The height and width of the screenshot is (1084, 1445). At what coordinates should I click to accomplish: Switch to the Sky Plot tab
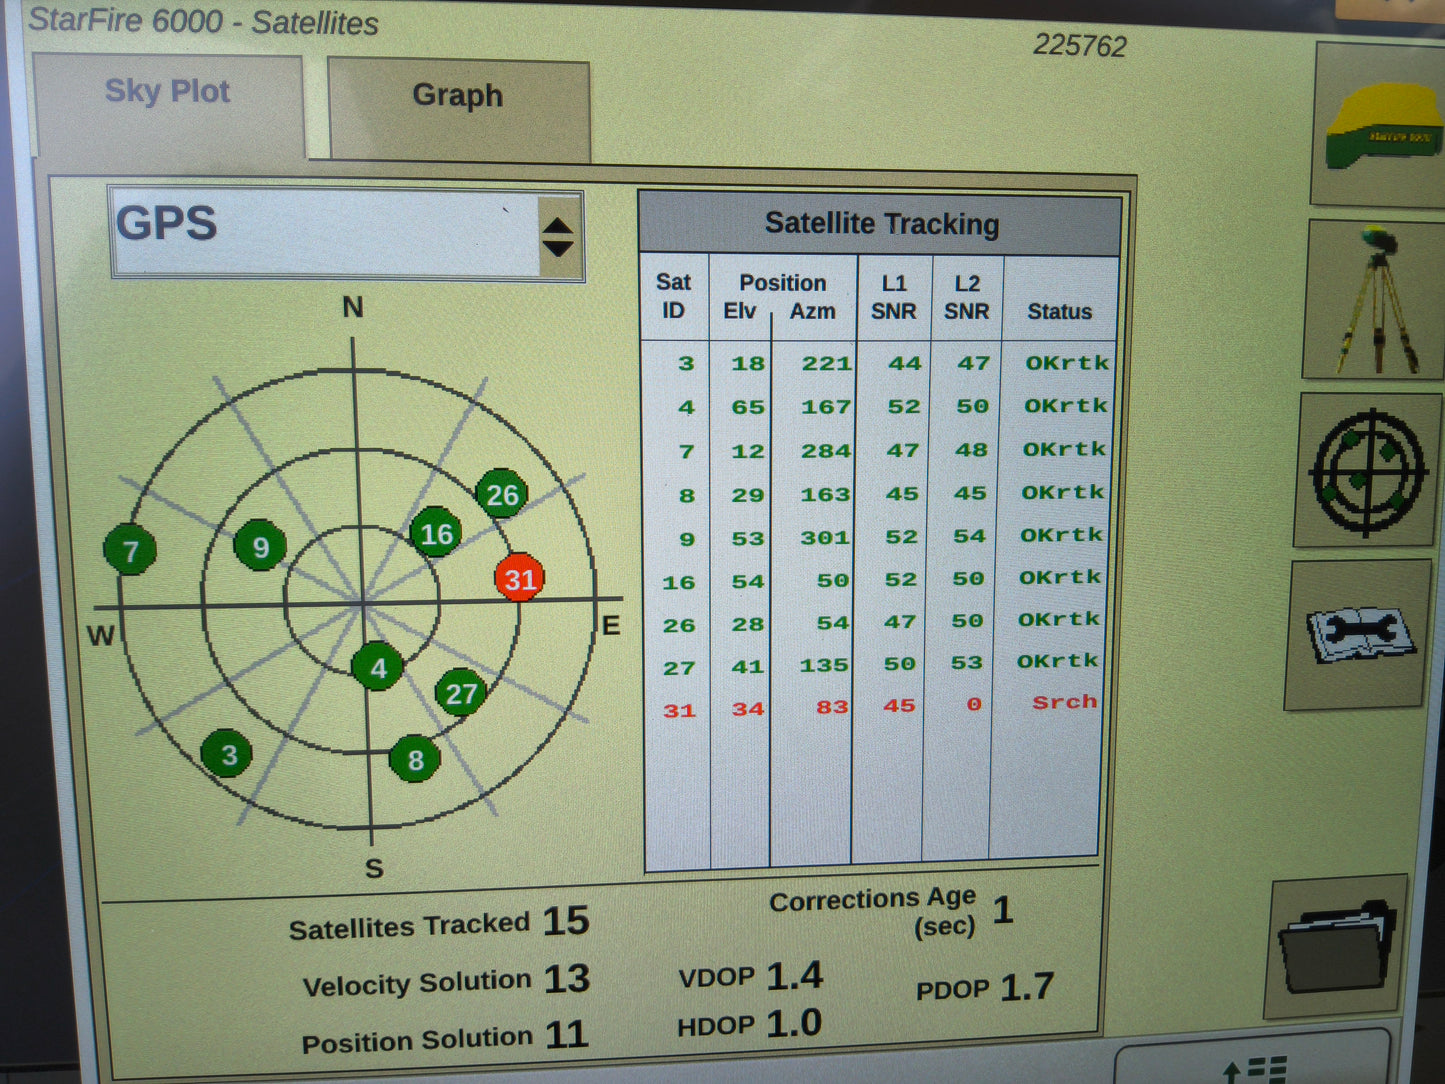pyautogui.click(x=169, y=105)
